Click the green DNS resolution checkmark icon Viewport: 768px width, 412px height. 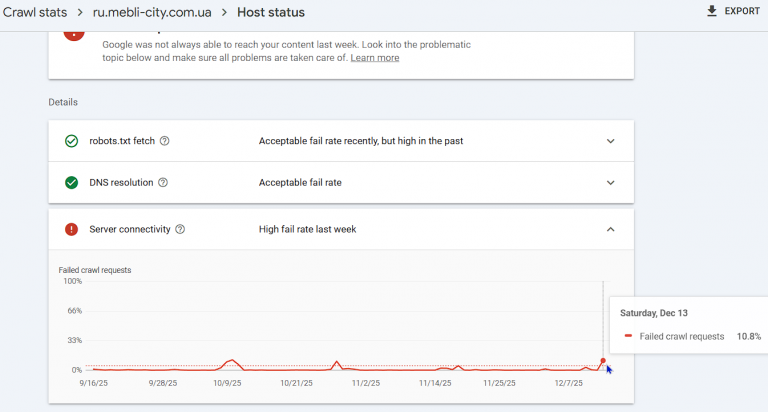pyautogui.click(x=71, y=183)
